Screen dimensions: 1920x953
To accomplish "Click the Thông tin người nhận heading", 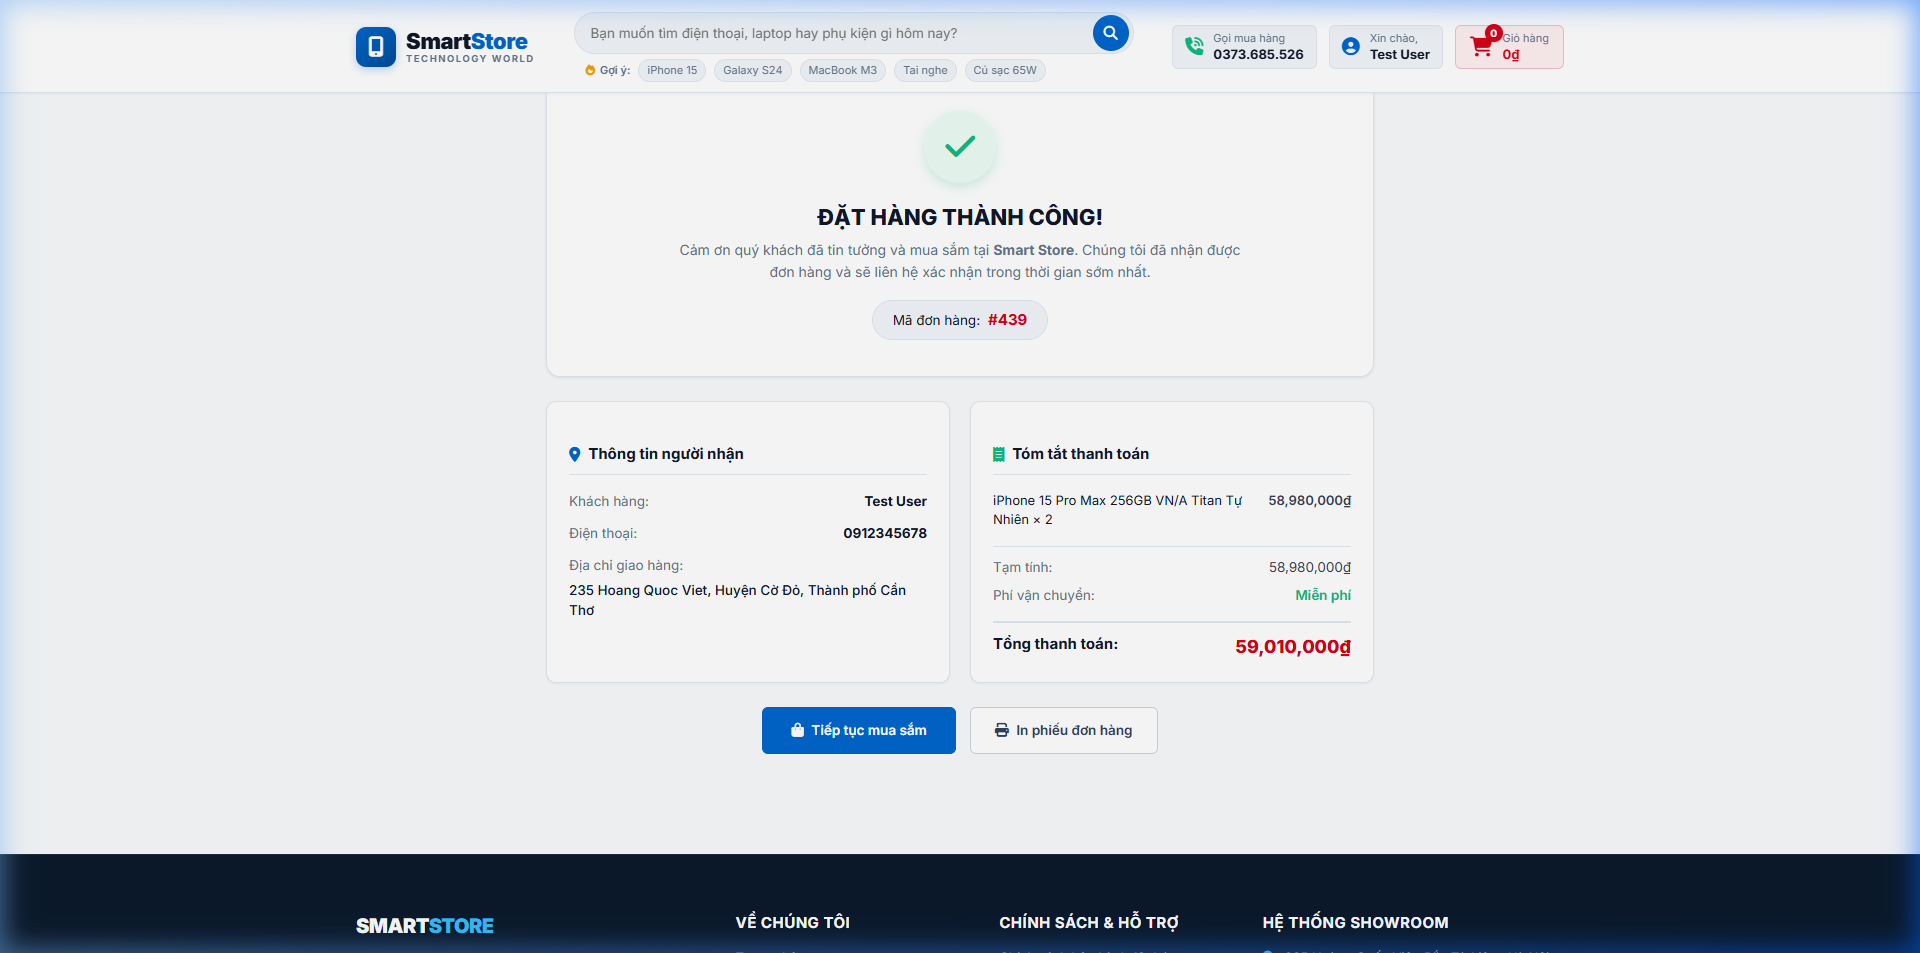I will tap(666, 454).
